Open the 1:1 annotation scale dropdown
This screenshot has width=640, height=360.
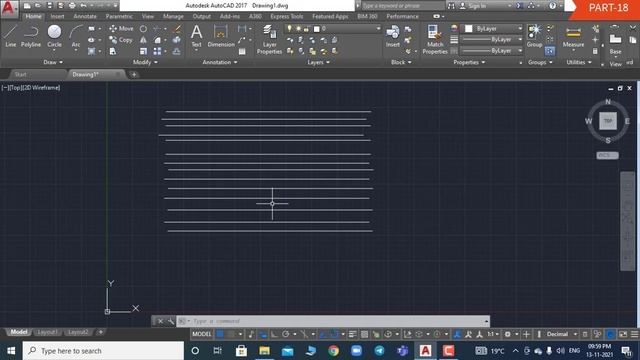[x=493, y=334]
